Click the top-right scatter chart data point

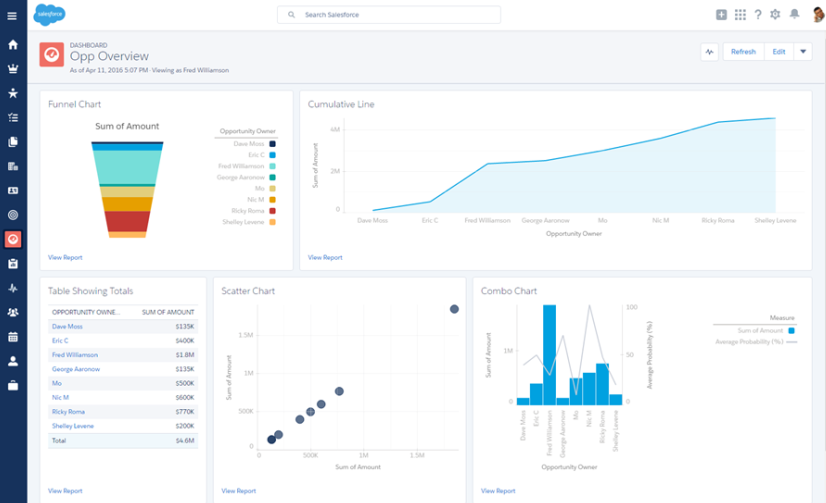(x=454, y=309)
